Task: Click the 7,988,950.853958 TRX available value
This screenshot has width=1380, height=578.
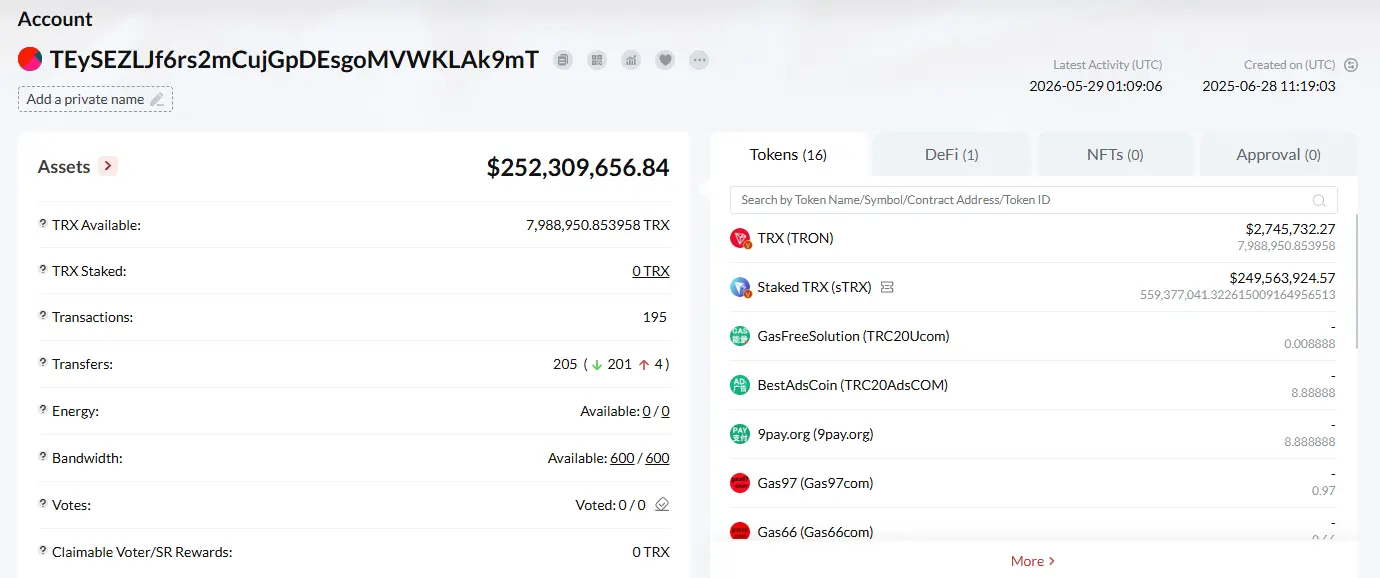Action: (598, 225)
